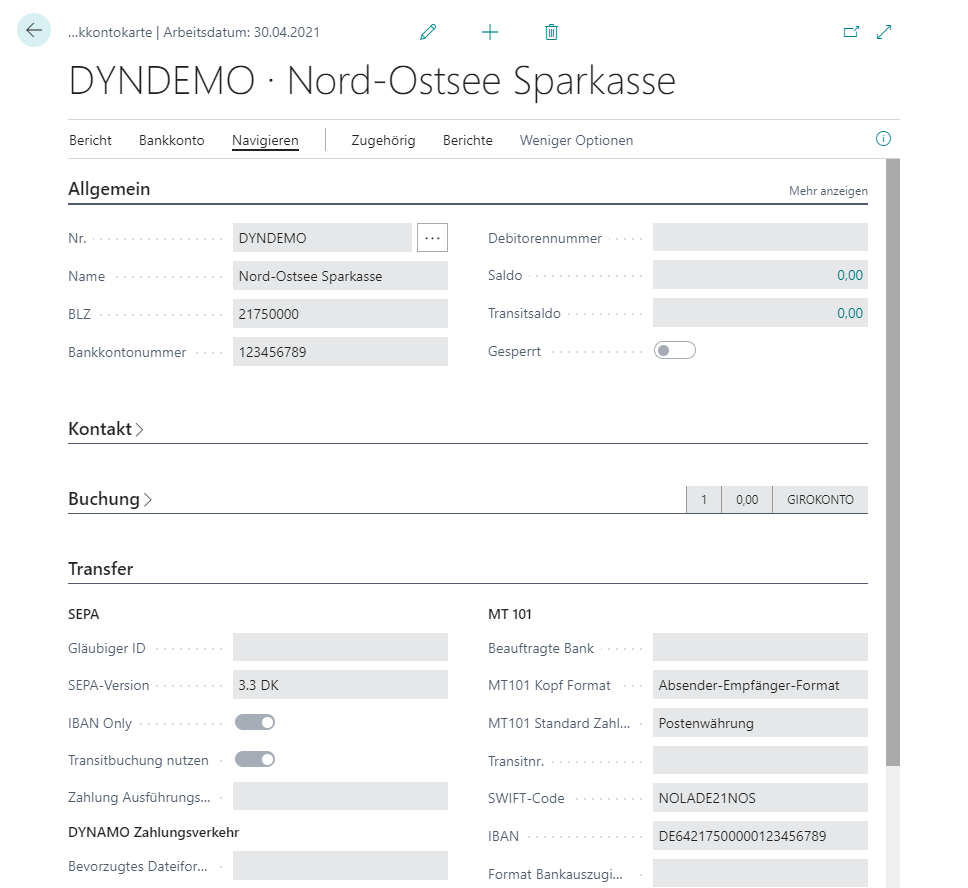Click the BLZ field 21750000
Image resolution: width=968 pixels, height=888 pixels.
[x=340, y=314]
